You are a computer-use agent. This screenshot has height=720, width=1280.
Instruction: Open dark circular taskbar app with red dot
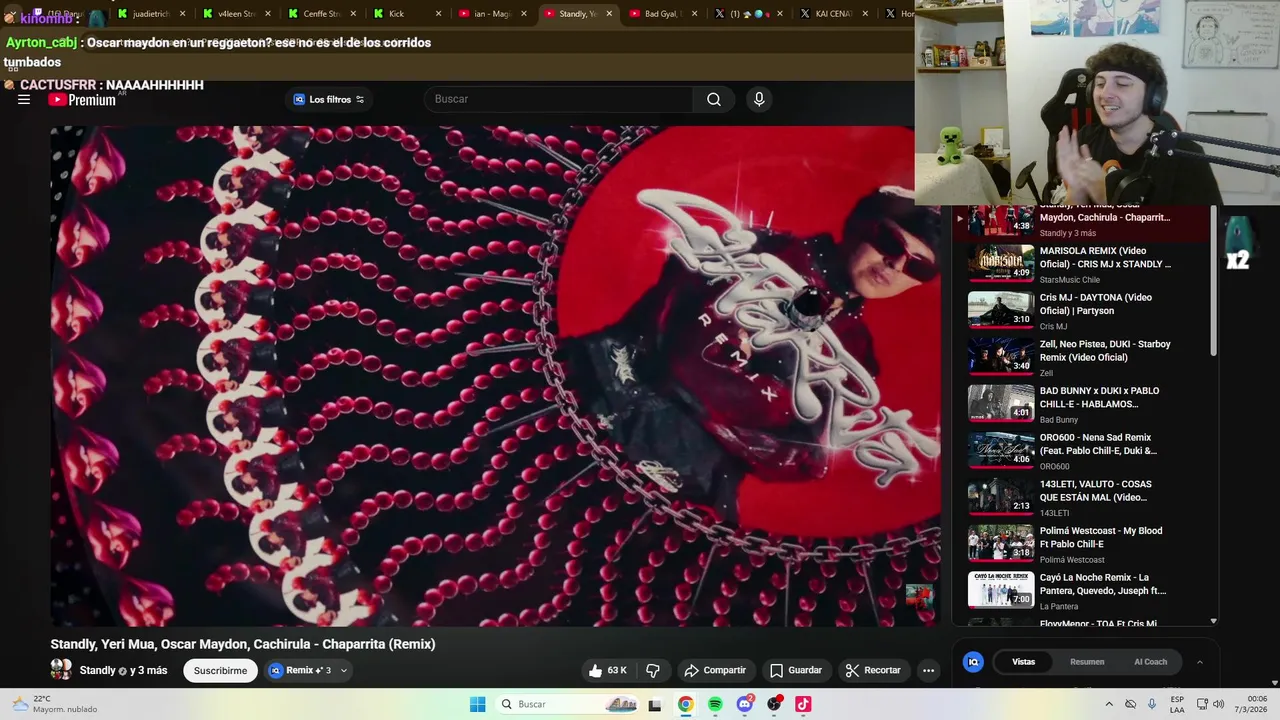coord(774,704)
